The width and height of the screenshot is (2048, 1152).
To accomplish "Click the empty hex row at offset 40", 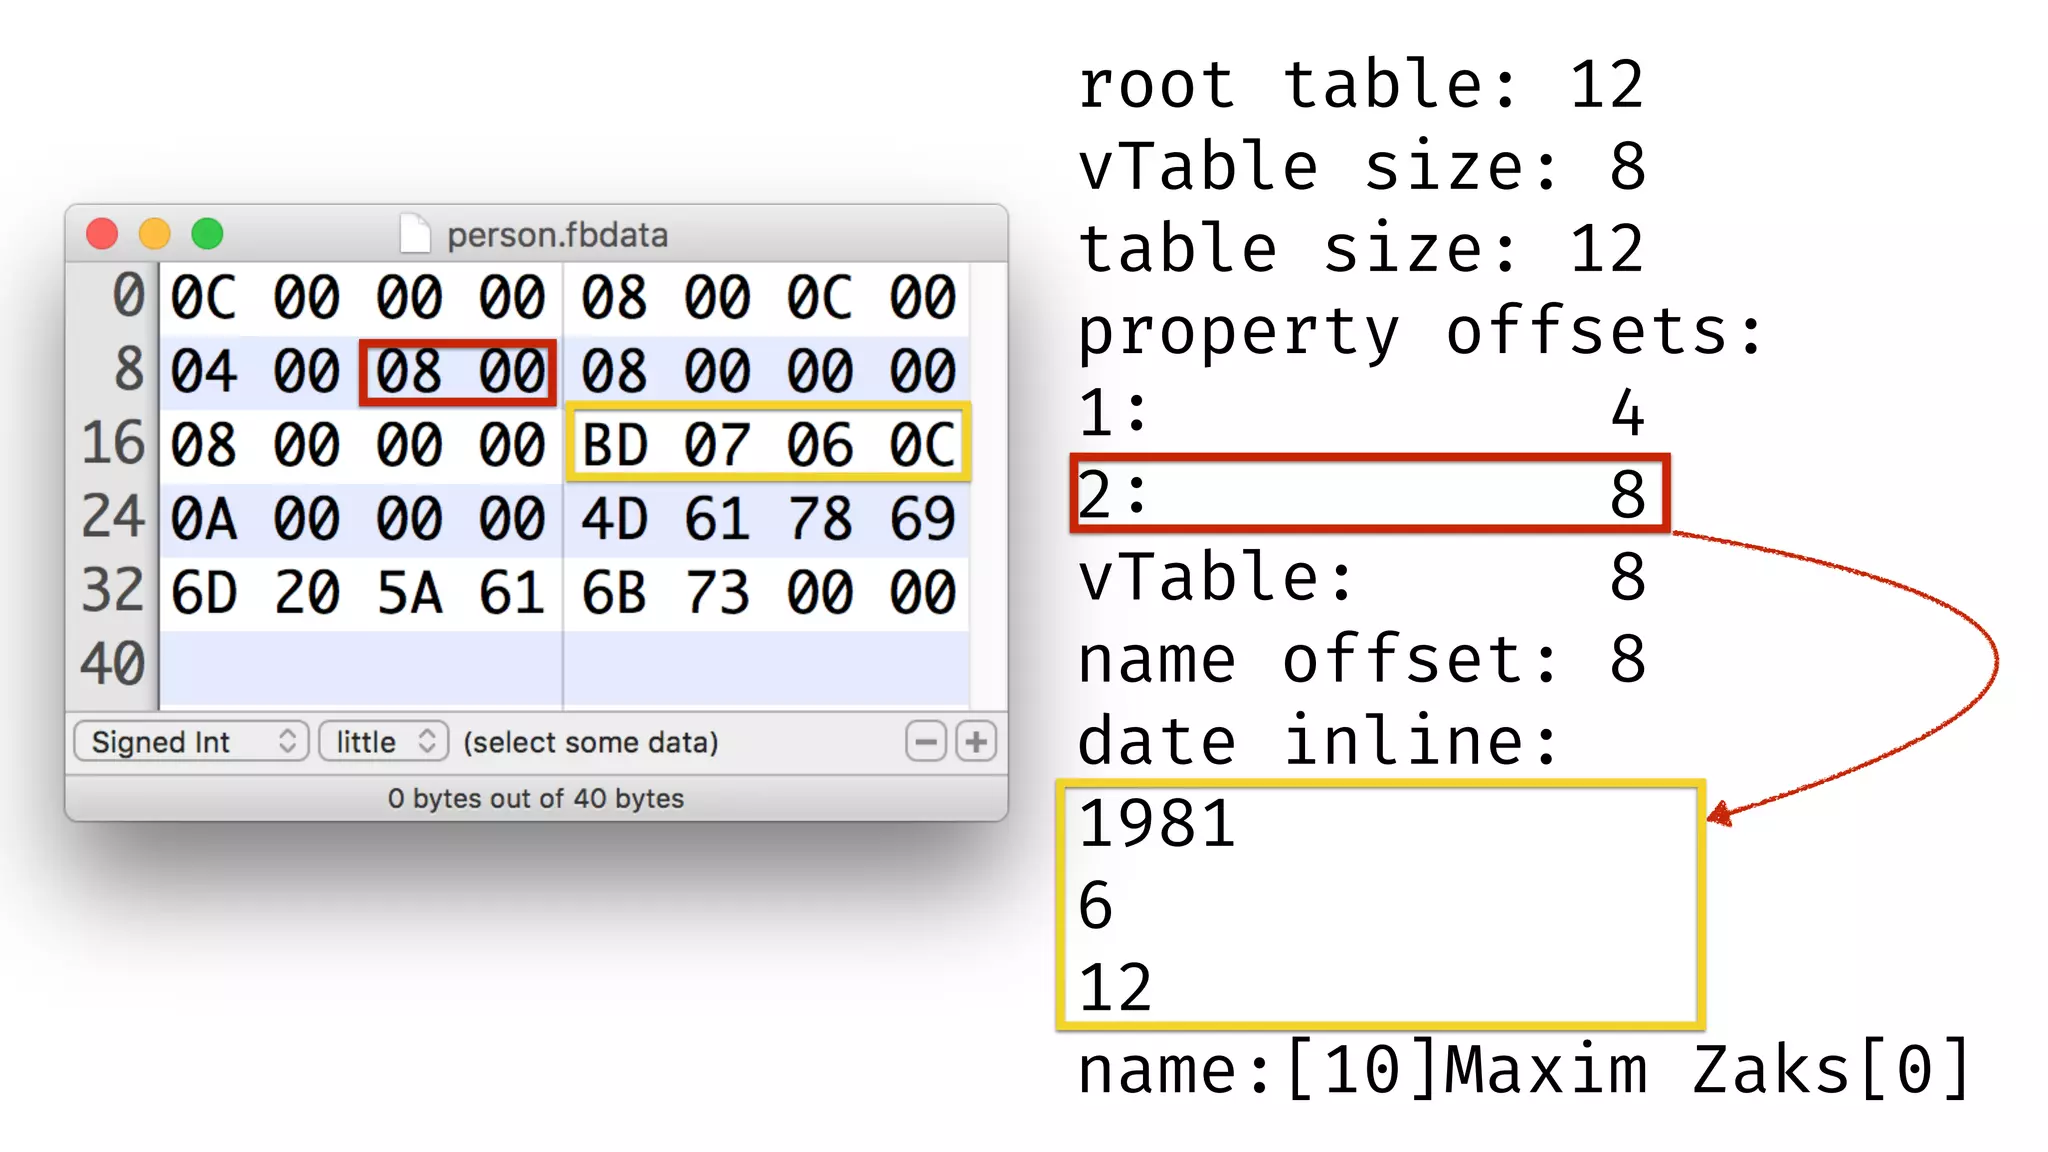I will click(564, 668).
